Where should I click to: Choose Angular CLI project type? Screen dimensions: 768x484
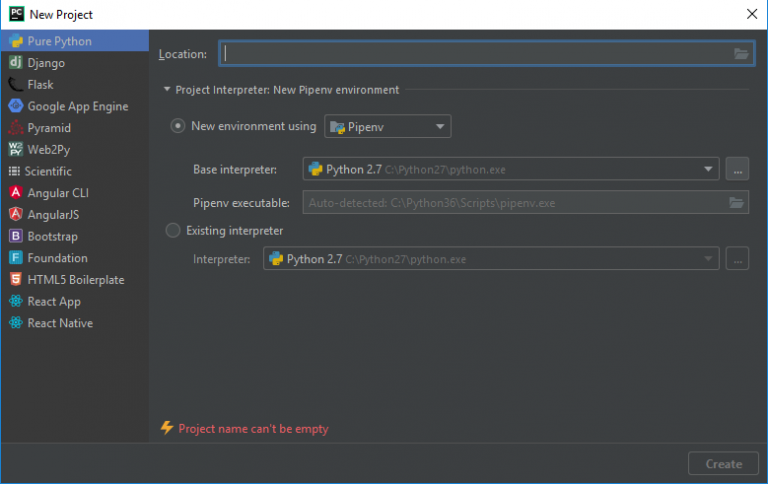tap(75, 193)
